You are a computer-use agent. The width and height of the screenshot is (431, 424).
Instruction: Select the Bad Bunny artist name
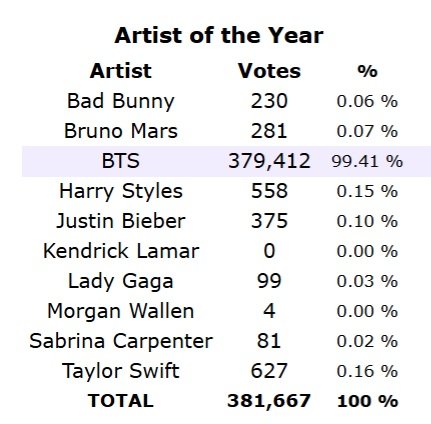(121, 101)
